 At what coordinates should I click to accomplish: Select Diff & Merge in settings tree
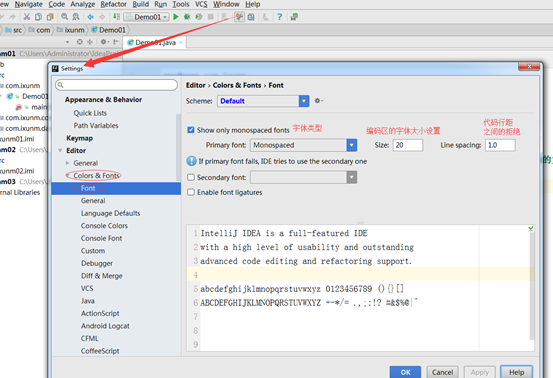[x=102, y=276]
